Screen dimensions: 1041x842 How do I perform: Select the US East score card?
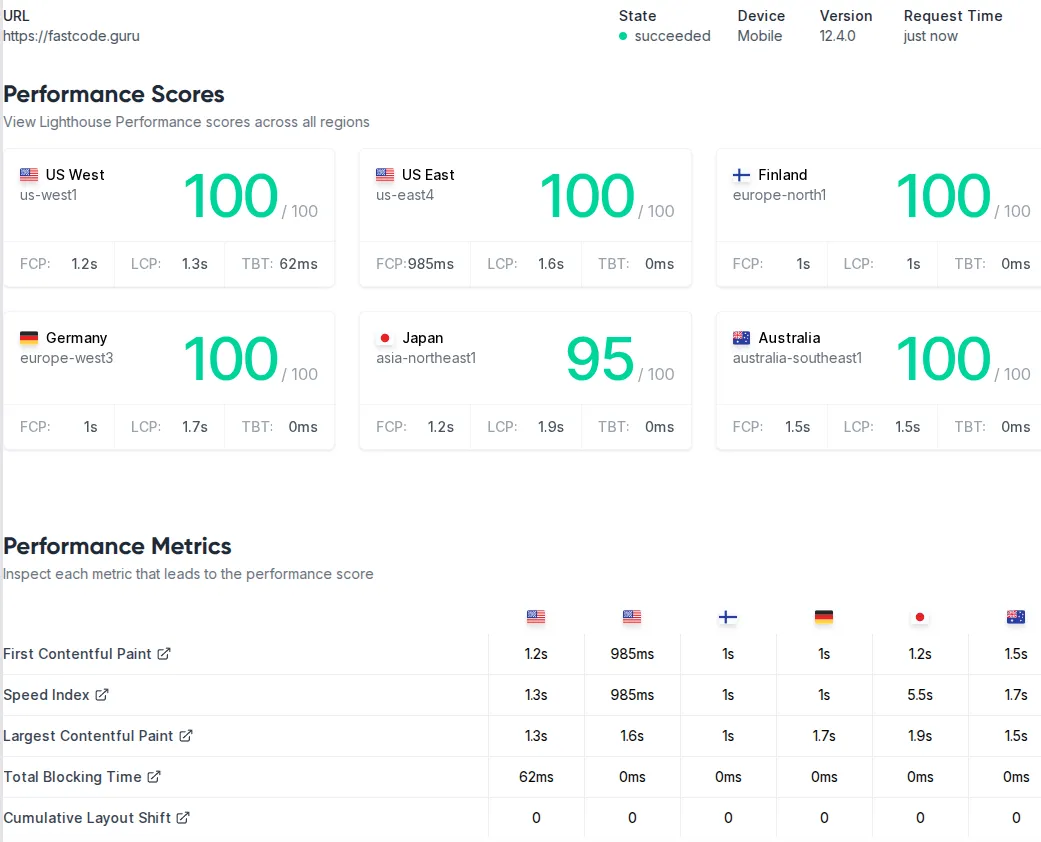[525, 218]
